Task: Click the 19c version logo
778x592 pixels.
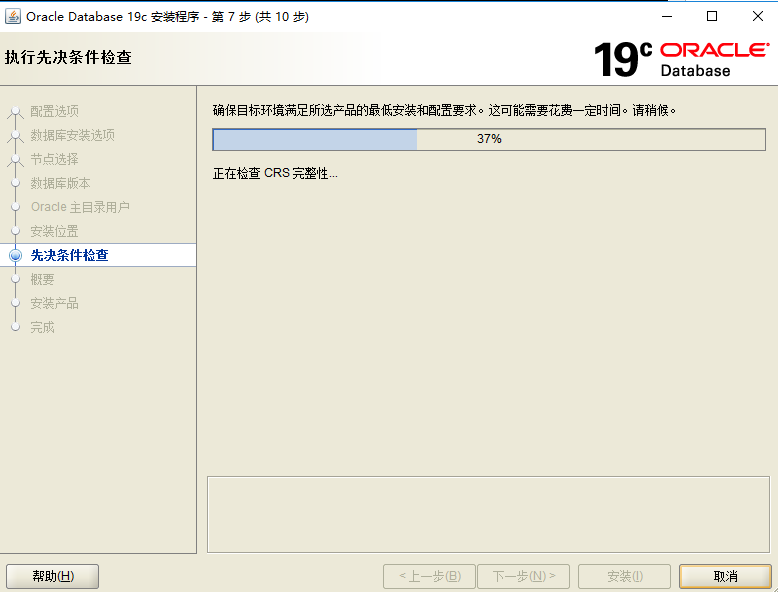Action: click(x=622, y=60)
